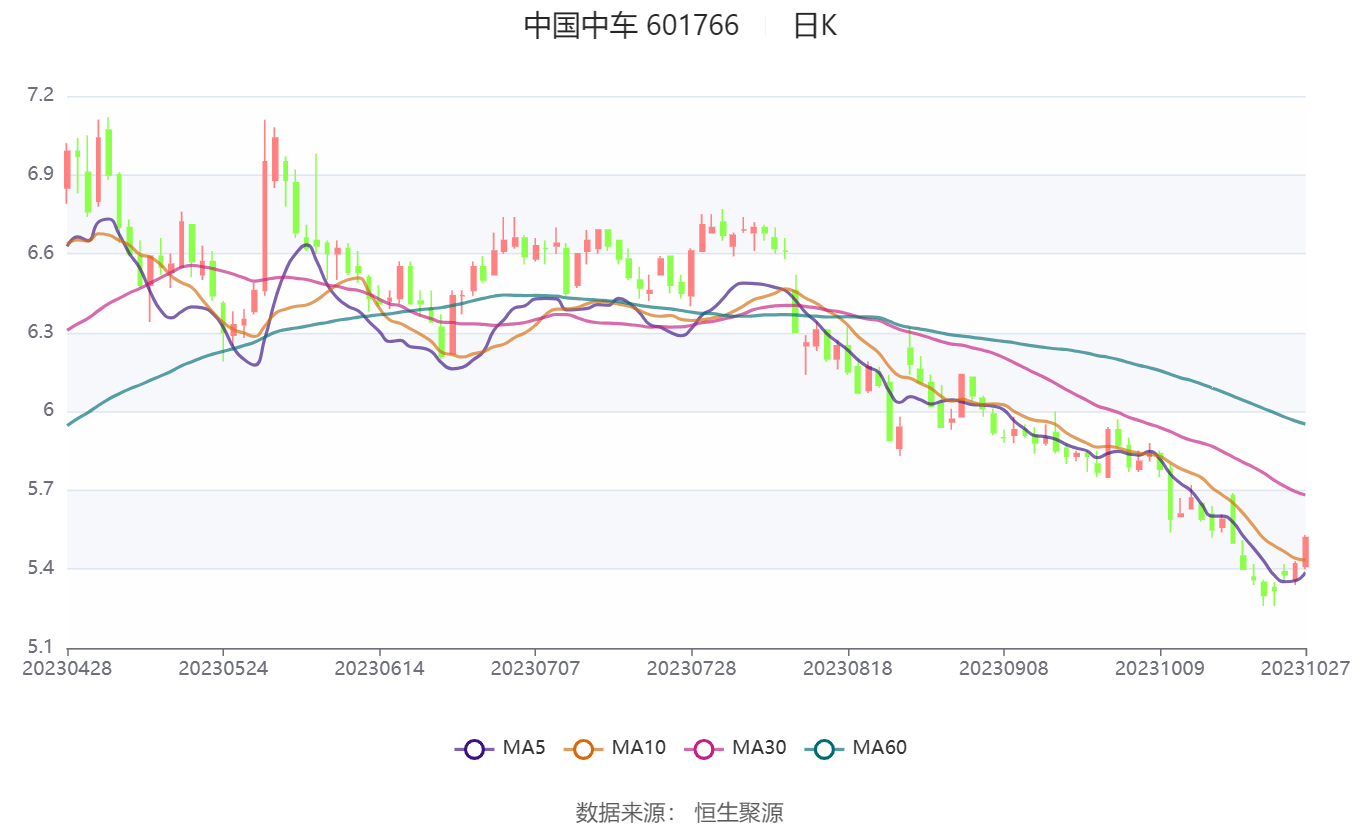This screenshot has width=1360, height=828.
Task: Click the 恒生聚源 data source text
Action: pos(739,812)
